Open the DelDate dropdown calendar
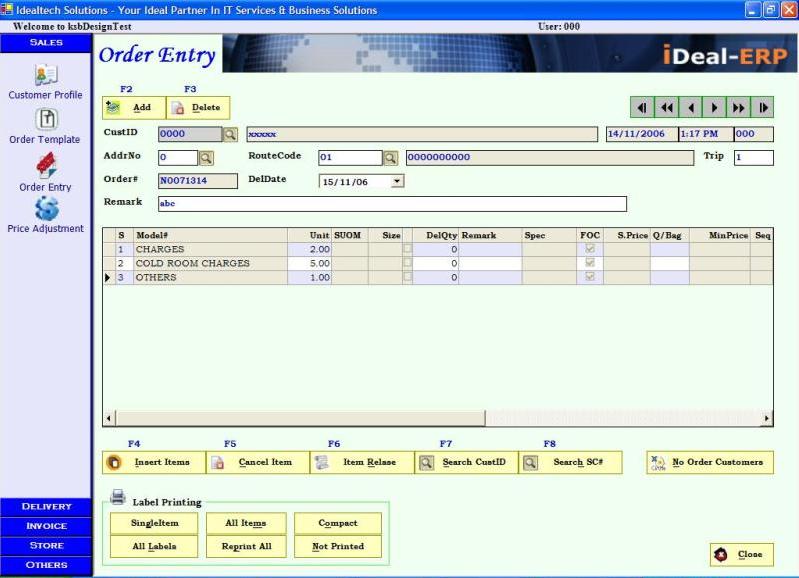This screenshot has width=799, height=578. (397, 181)
